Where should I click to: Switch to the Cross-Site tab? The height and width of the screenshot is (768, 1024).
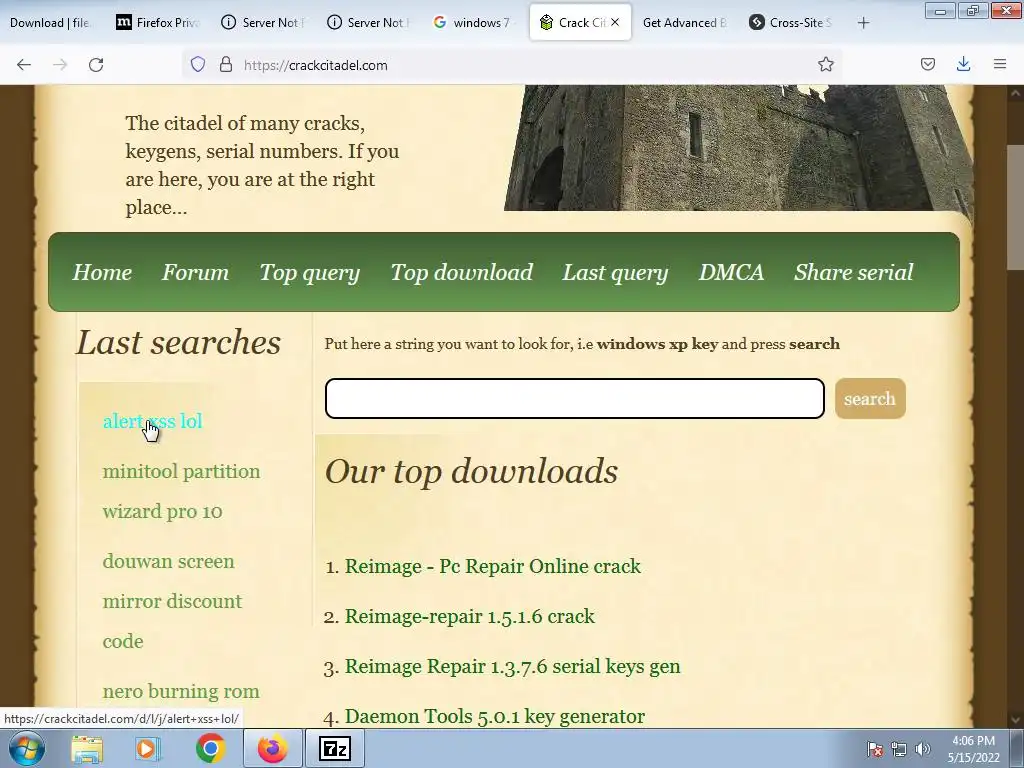[792, 23]
